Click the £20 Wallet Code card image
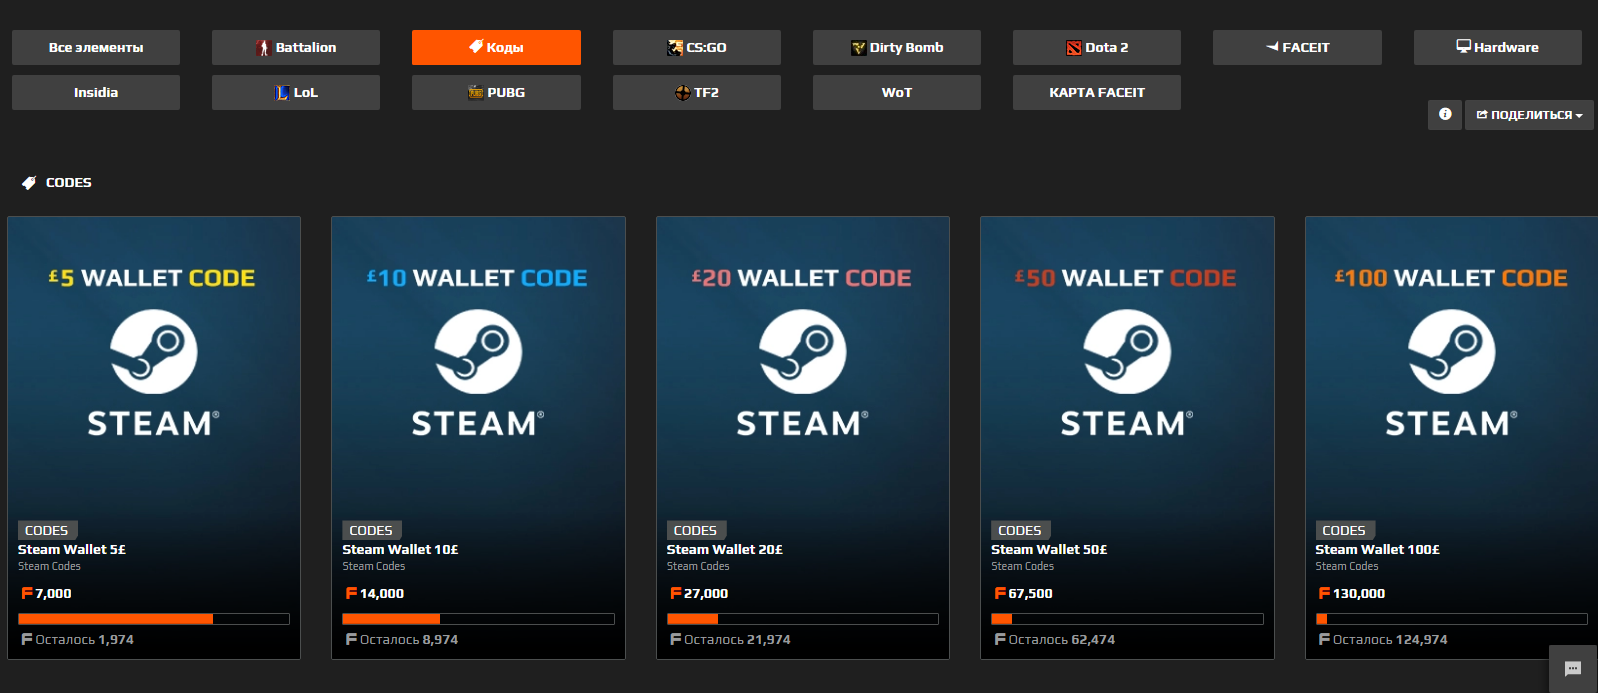 click(x=803, y=365)
